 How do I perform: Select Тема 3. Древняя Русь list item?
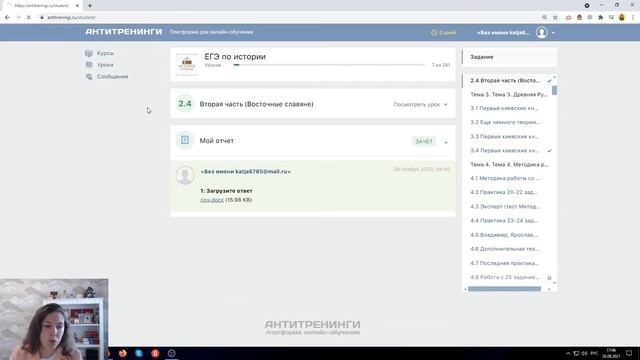[x=509, y=94]
